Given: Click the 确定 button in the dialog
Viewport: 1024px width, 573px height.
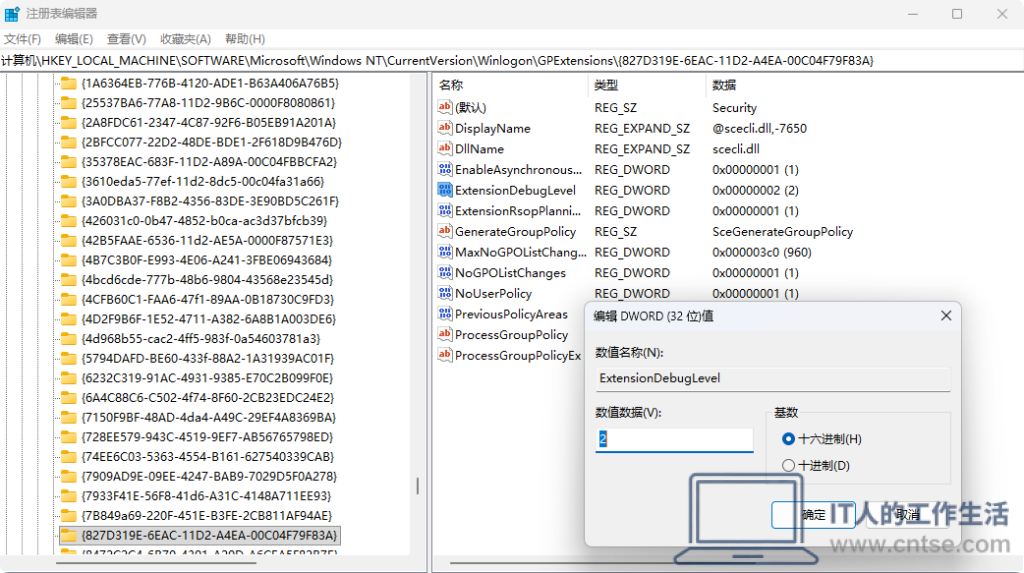Looking at the screenshot, I should tap(813, 515).
